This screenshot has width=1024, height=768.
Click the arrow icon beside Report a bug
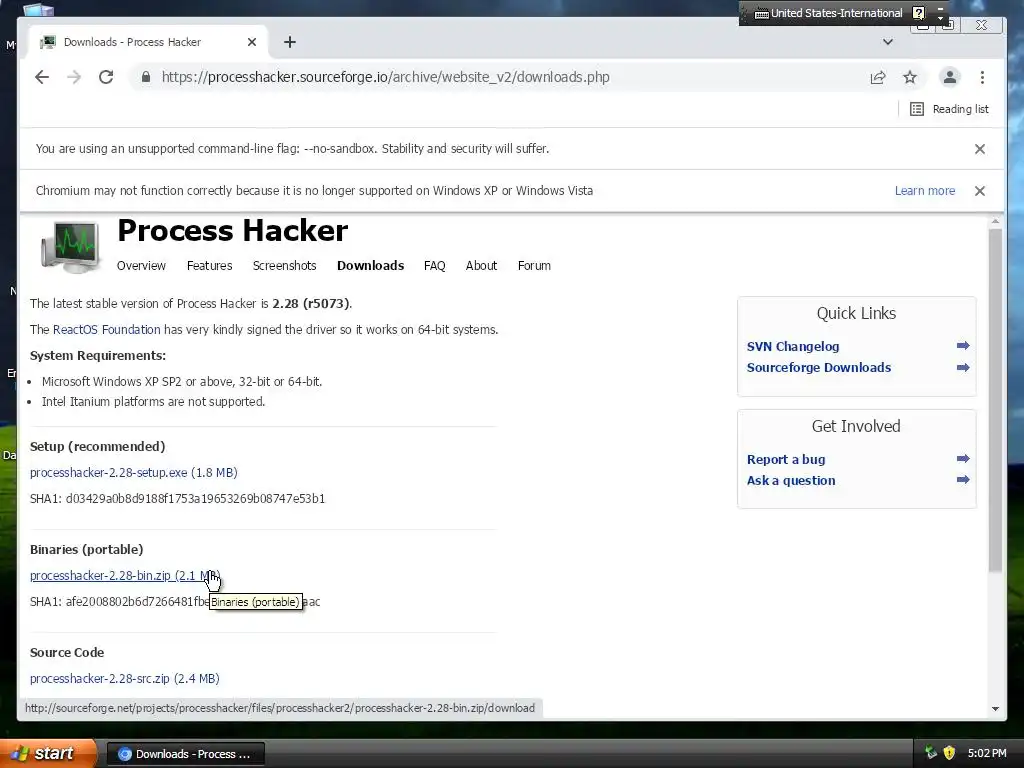pos(963,458)
